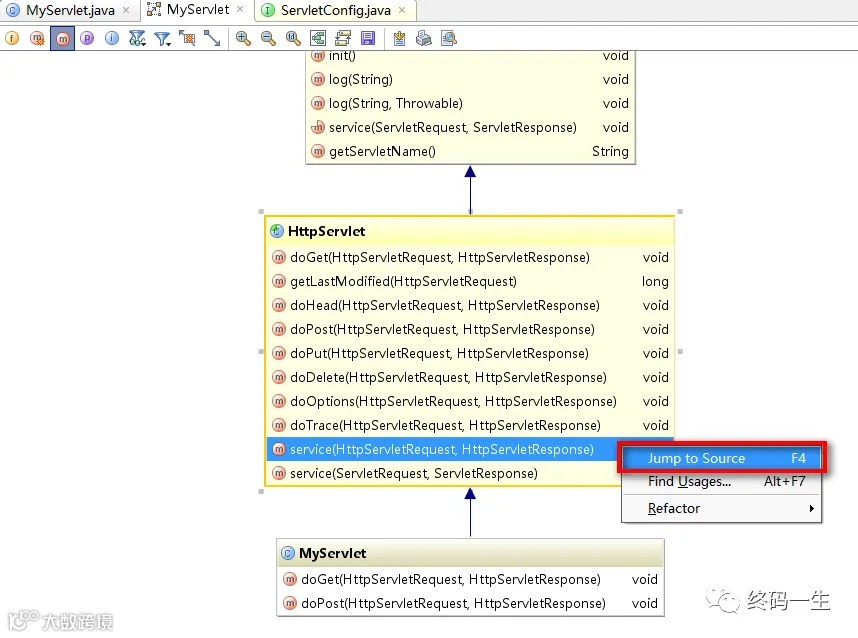This screenshot has width=858, height=638.
Task: Select doPut method in HttpServlet
Action: [x=469, y=353]
